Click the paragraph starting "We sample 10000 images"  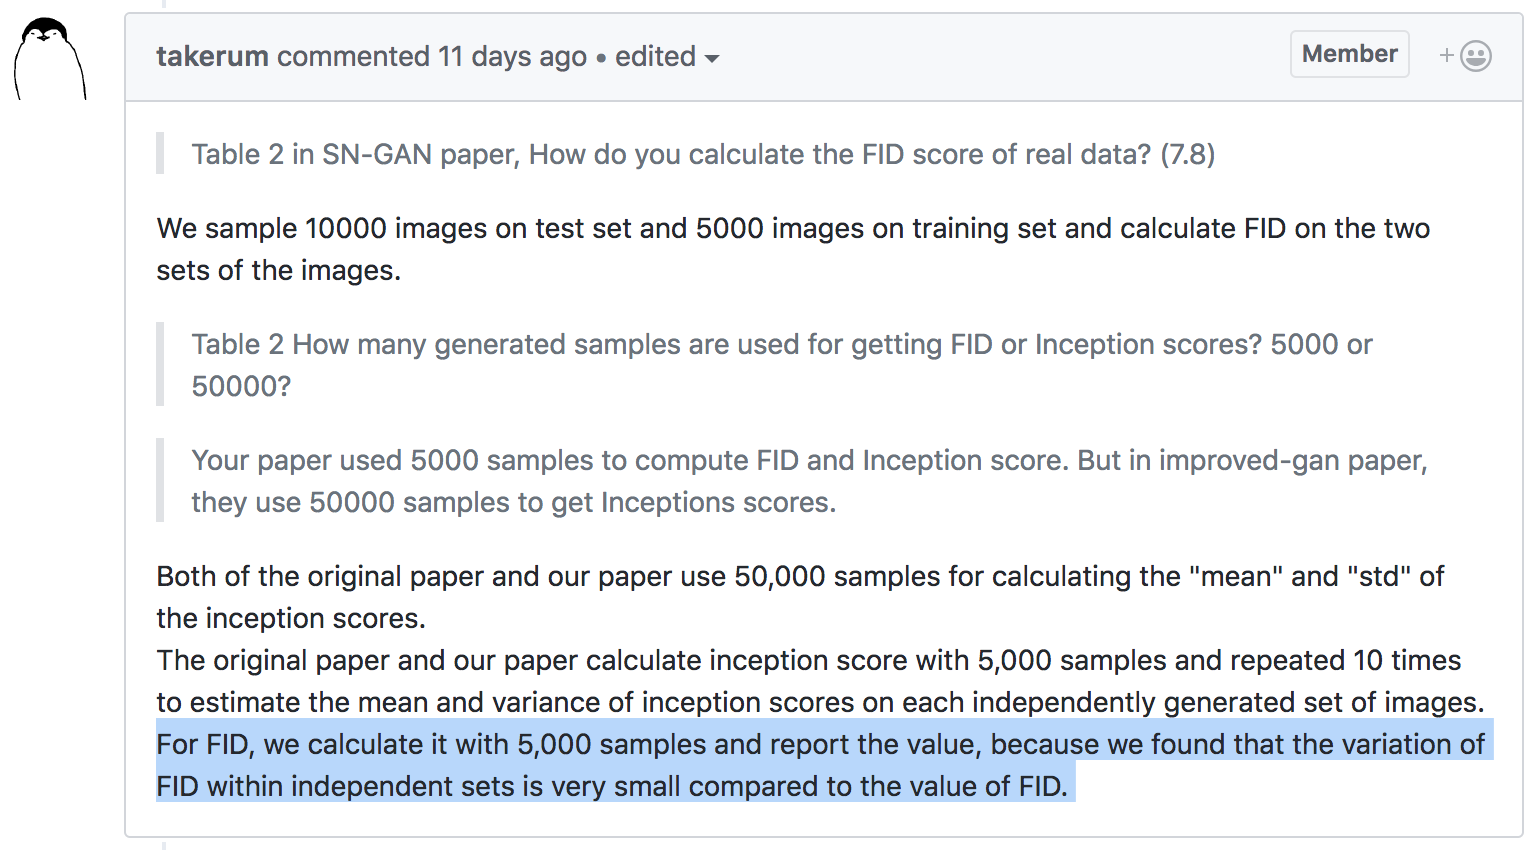(792, 229)
